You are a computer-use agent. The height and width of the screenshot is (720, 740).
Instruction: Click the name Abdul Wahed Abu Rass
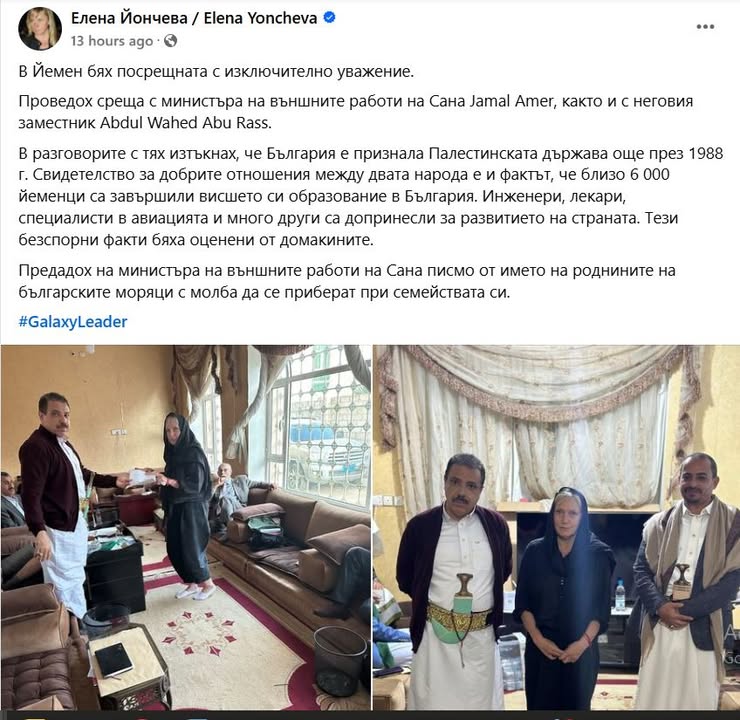185,123
